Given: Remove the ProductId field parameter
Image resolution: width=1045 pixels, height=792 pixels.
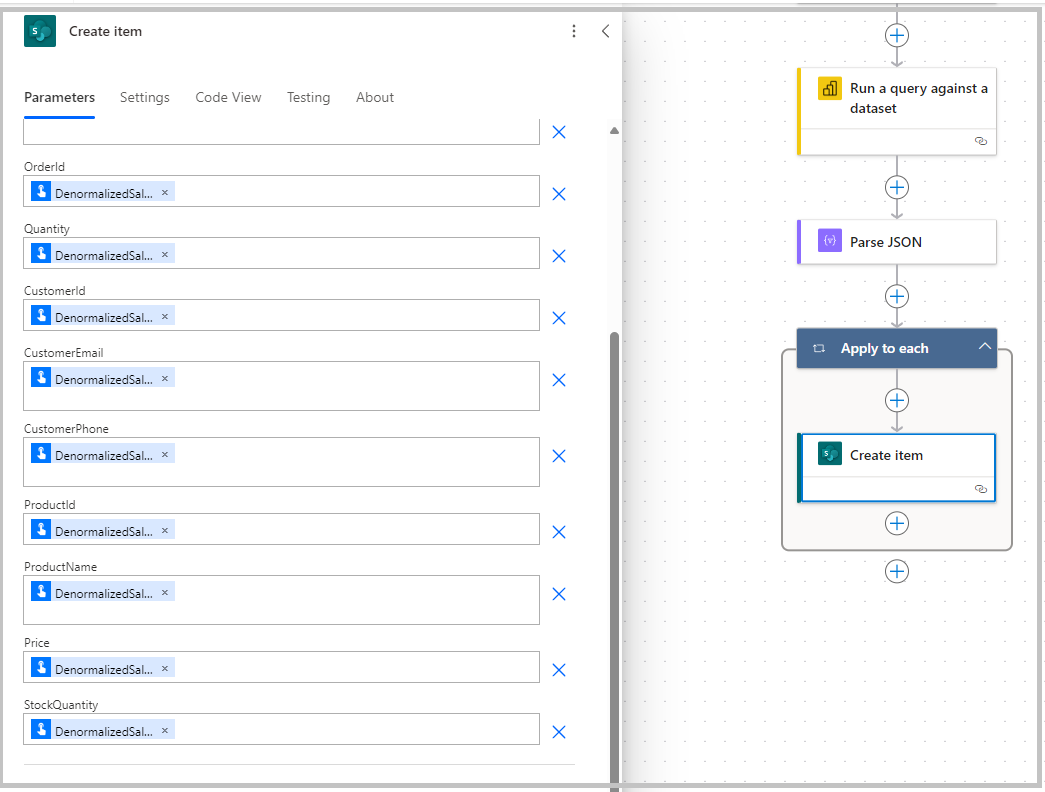Looking at the screenshot, I should pos(559,532).
